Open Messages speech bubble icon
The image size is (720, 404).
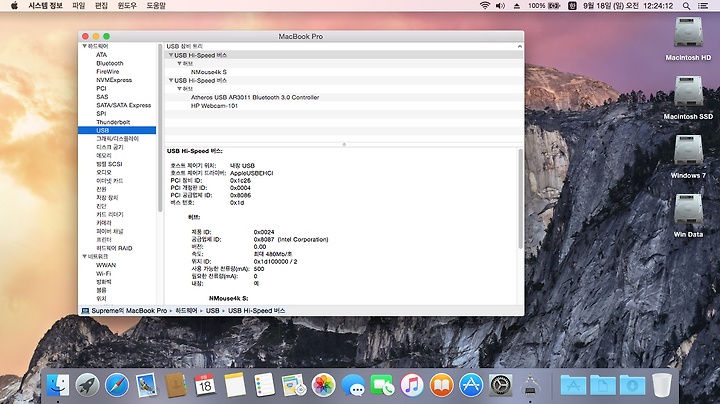tap(353, 385)
